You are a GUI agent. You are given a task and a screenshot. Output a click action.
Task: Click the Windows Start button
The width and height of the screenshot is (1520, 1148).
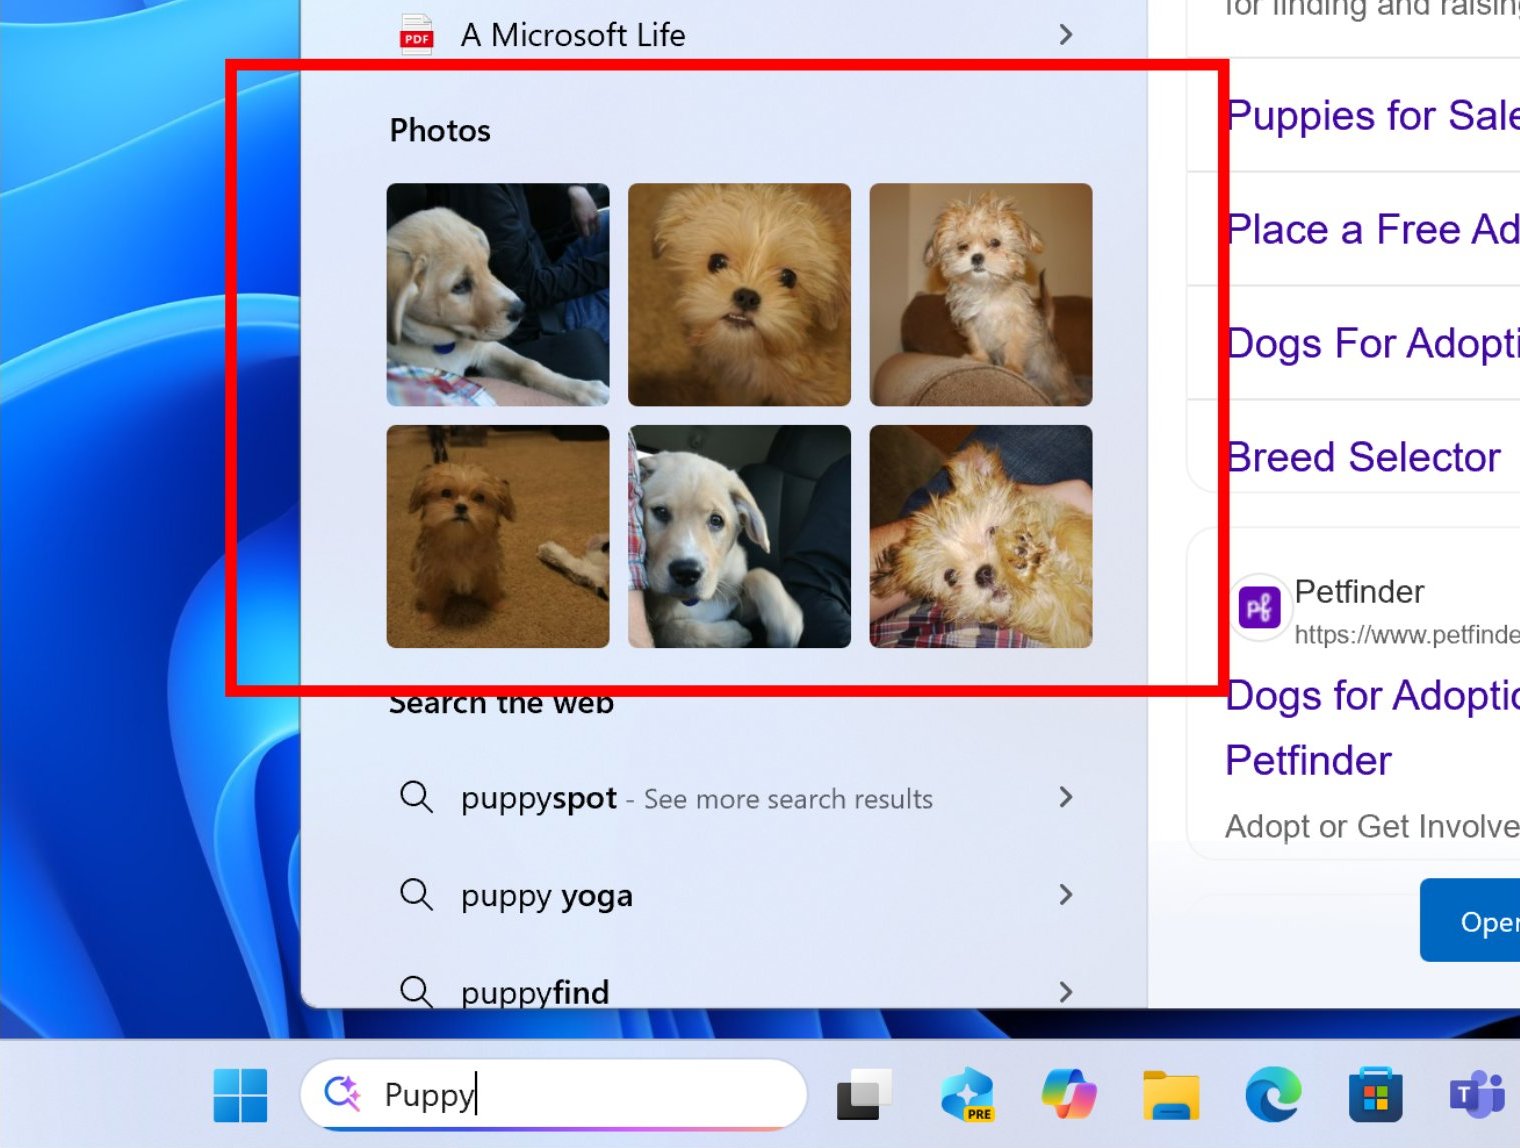240,1096
